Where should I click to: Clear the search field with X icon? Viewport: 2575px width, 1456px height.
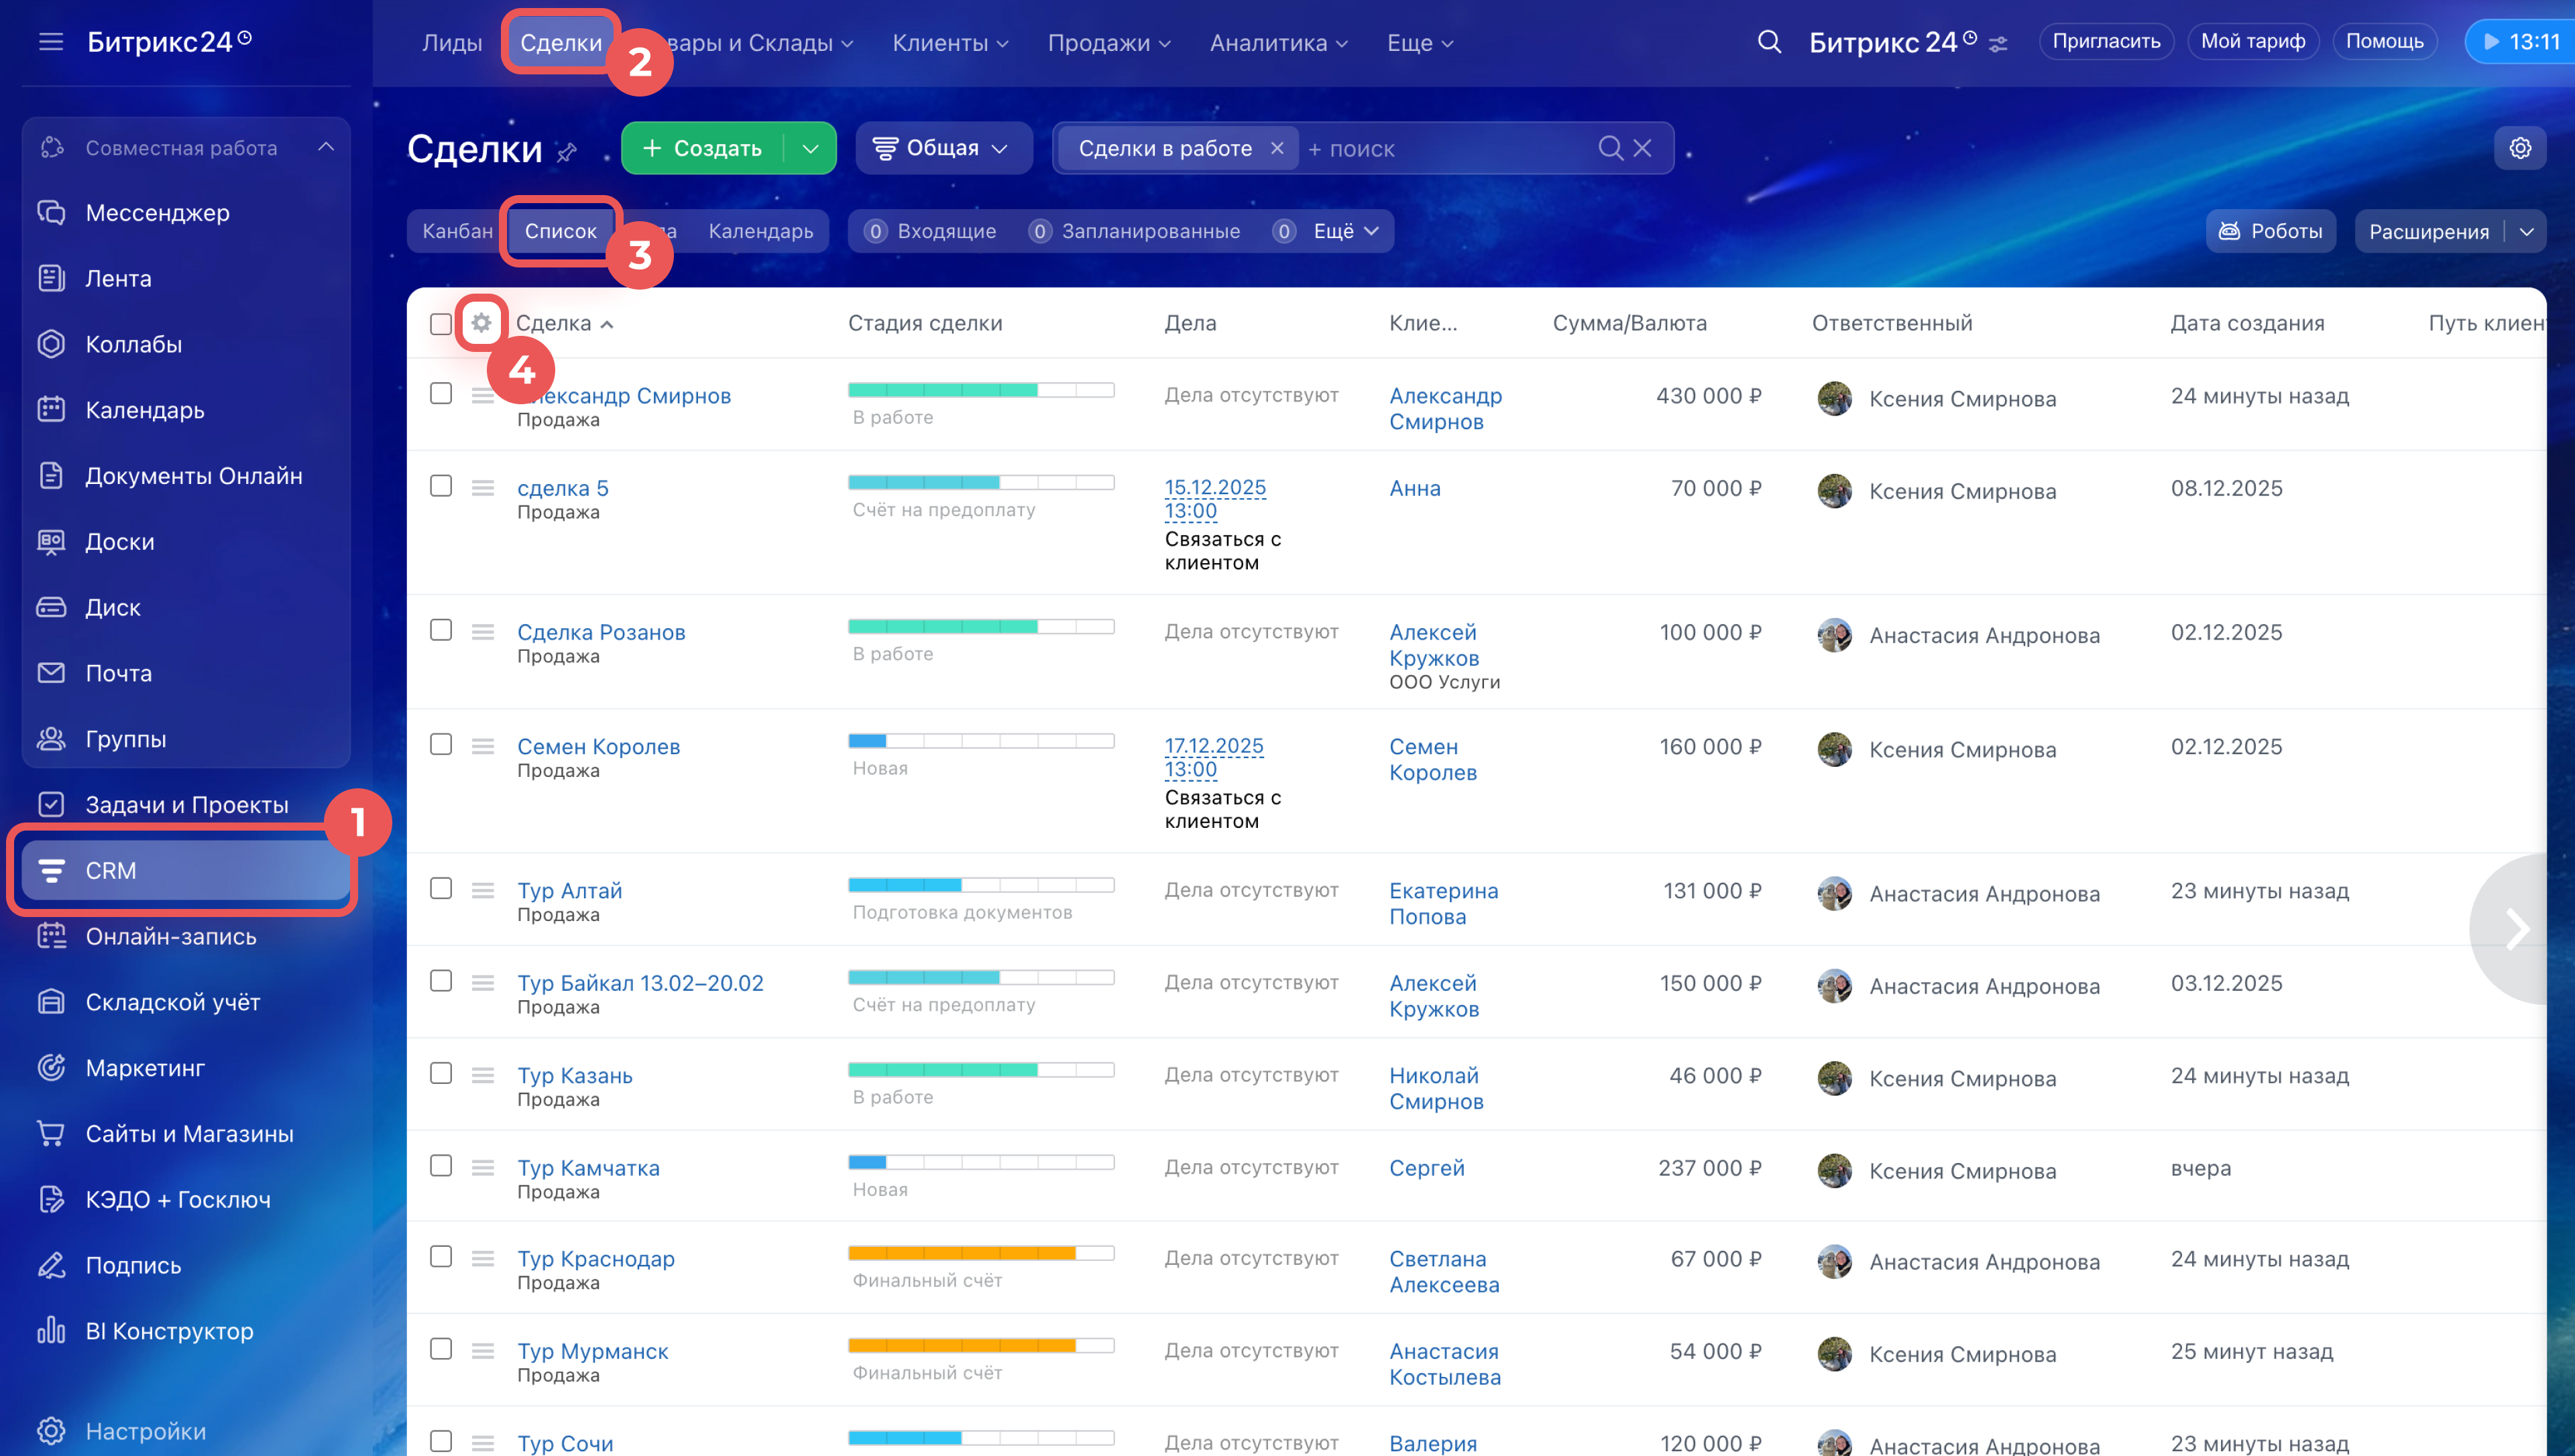click(1642, 148)
